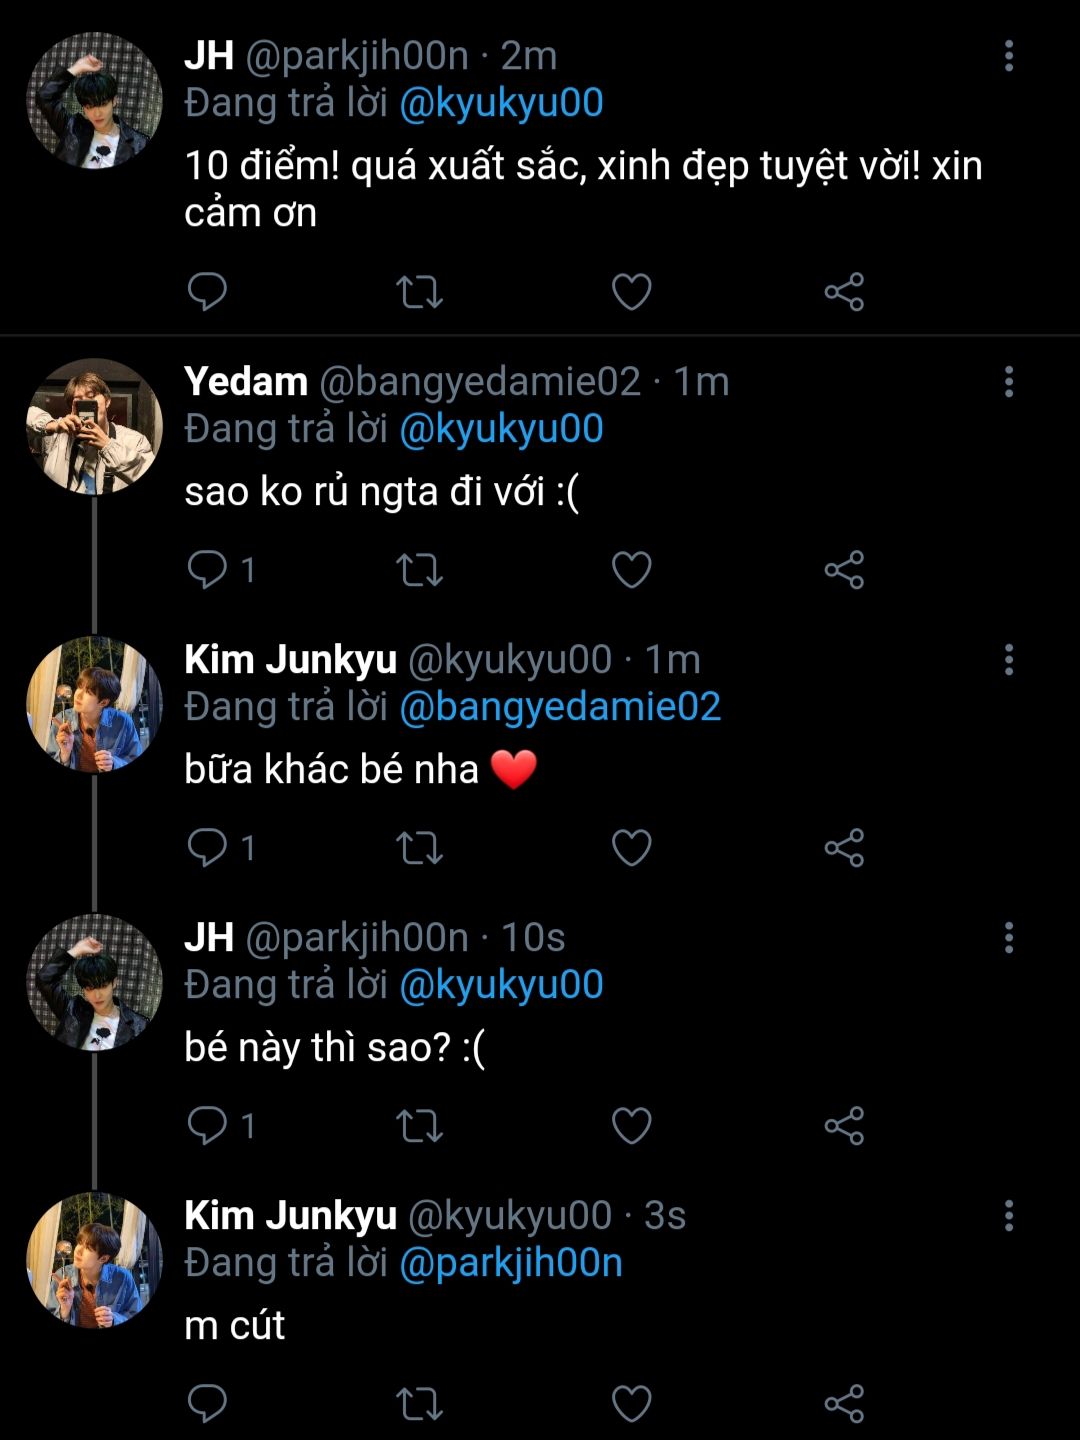
Task: Retweet Kim Junkyu's "bữa khác bé nha" tweet
Action: click(x=419, y=848)
